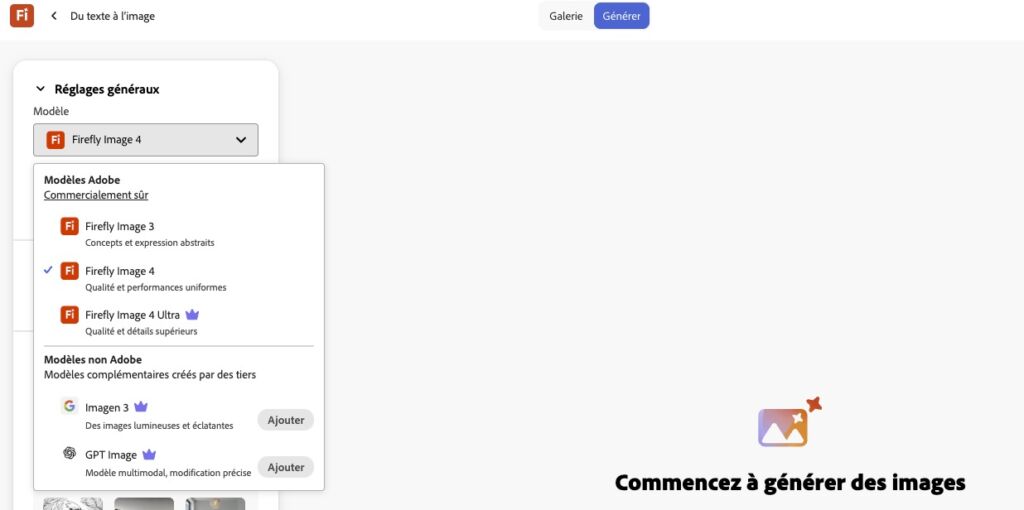Screen dimensions: 1024x510
Task: Click the OpenAI GPT Image logo
Action: point(69,453)
